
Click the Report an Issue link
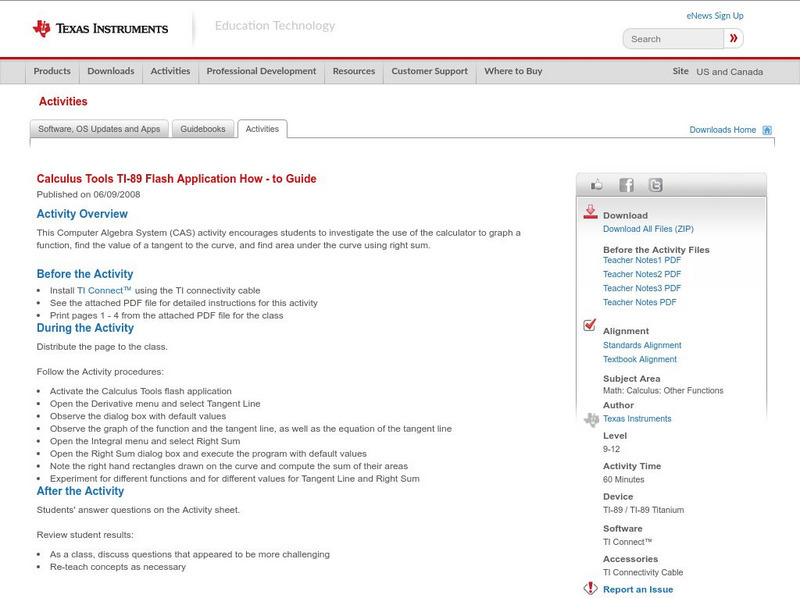pyautogui.click(x=638, y=589)
